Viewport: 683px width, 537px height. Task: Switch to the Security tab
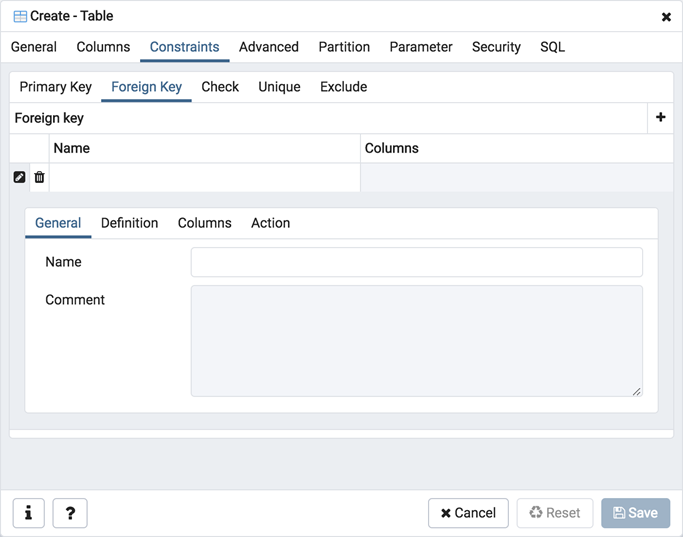[496, 47]
